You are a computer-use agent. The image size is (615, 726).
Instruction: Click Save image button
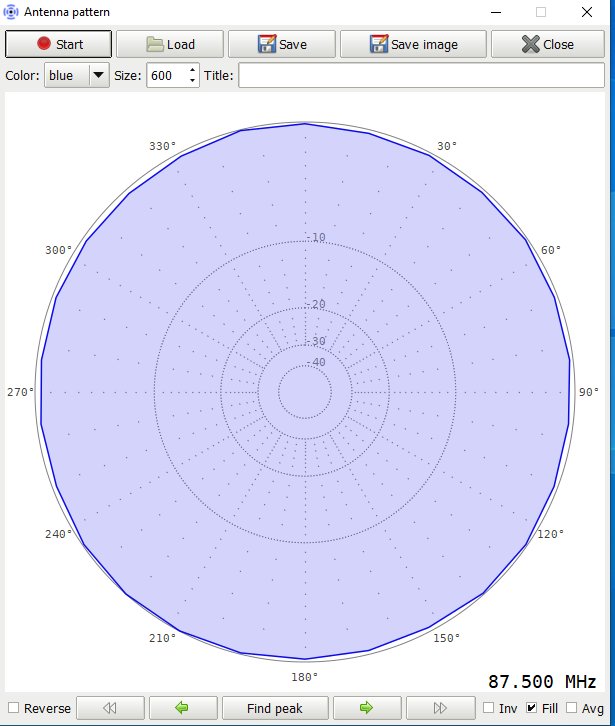[x=413, y=44]
